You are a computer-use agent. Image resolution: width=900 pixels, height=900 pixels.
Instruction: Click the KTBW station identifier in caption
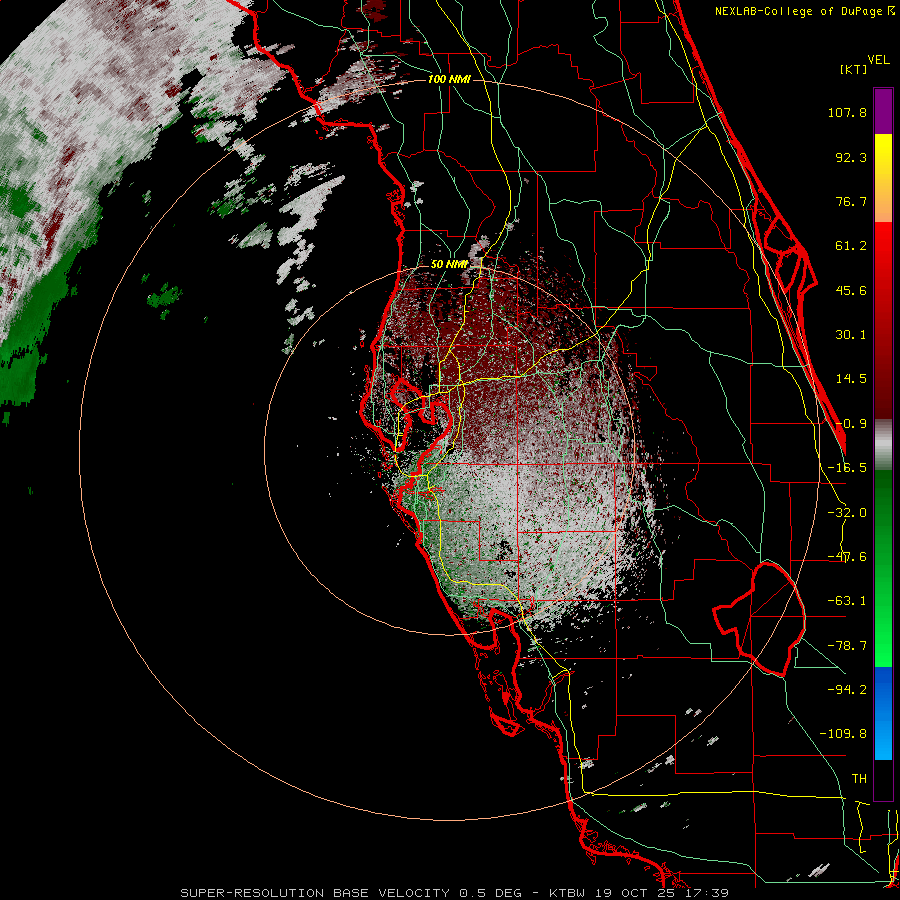coord(569,893)
